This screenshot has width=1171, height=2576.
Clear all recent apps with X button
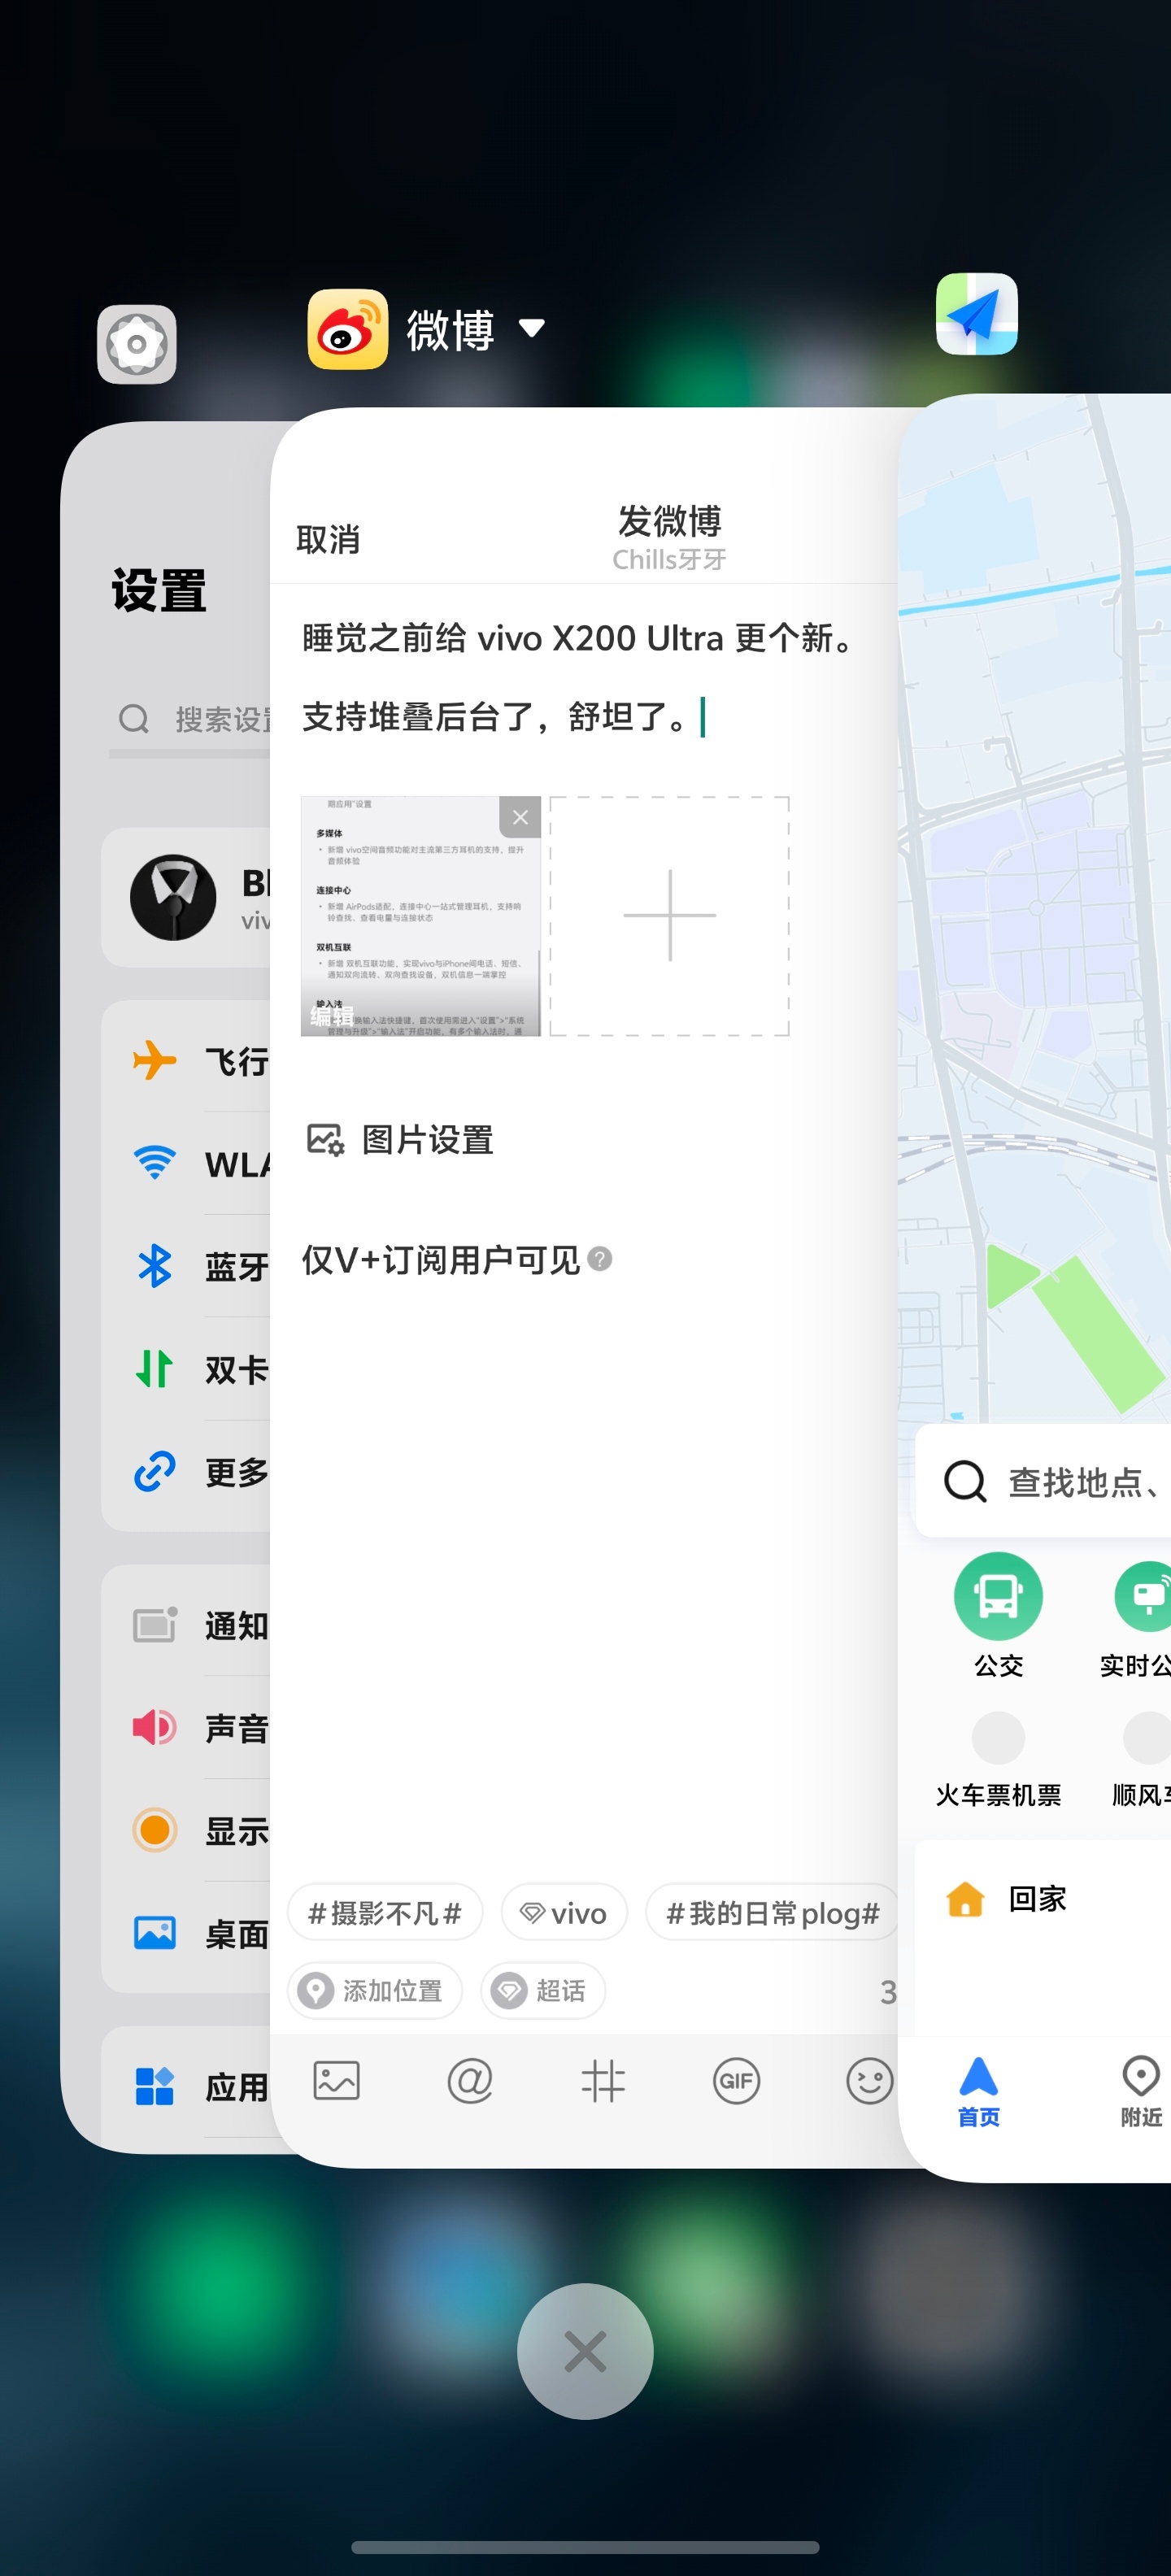[585, 2351]
